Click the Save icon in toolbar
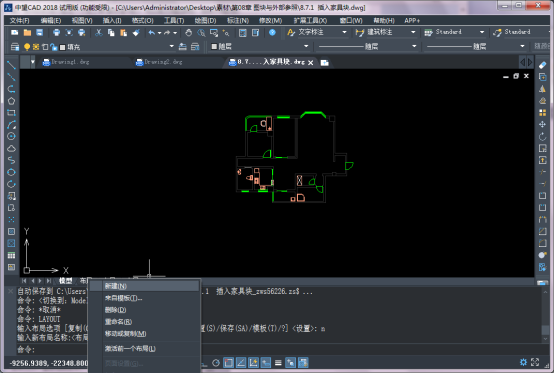The height and width of the screenshot is (374, 554). point(40,33)
